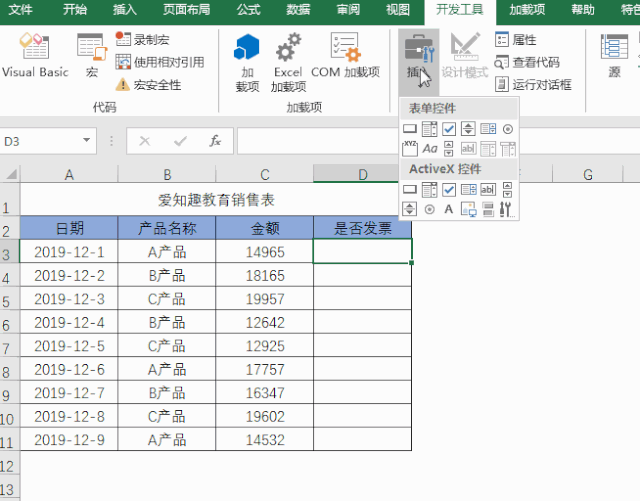
Task: Insert form control checkbox
Action: pos(449,129)
